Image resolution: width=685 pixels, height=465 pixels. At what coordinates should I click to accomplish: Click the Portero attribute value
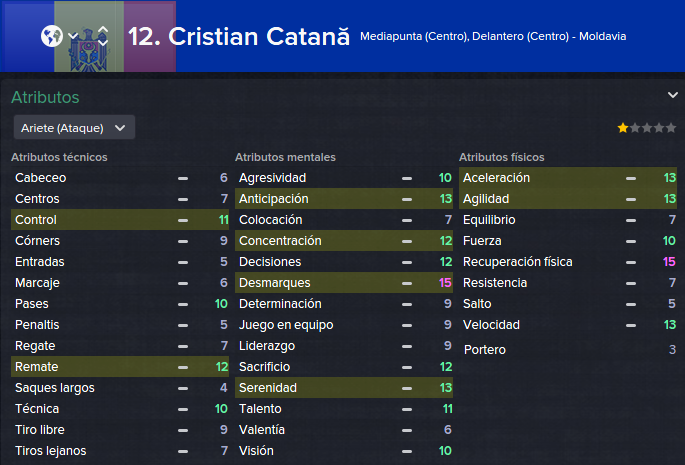(672, 350)
